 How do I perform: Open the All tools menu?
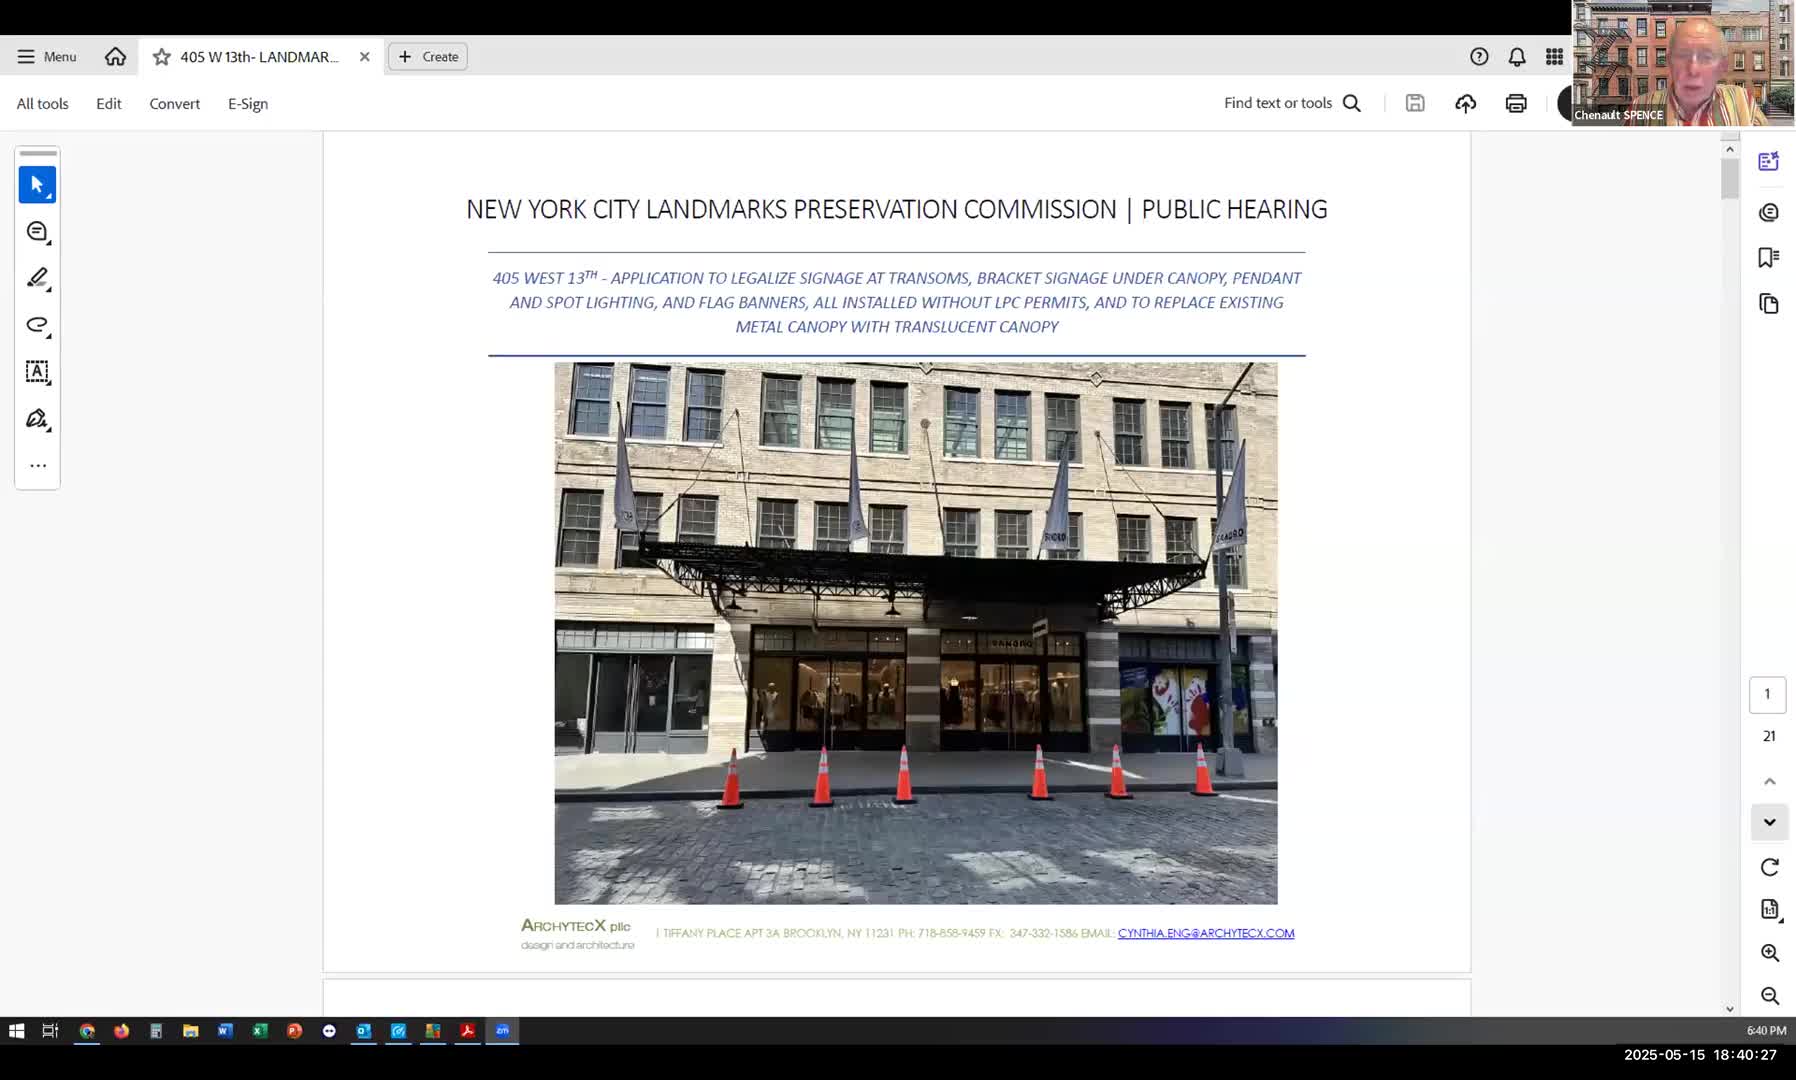coord(42,104)
